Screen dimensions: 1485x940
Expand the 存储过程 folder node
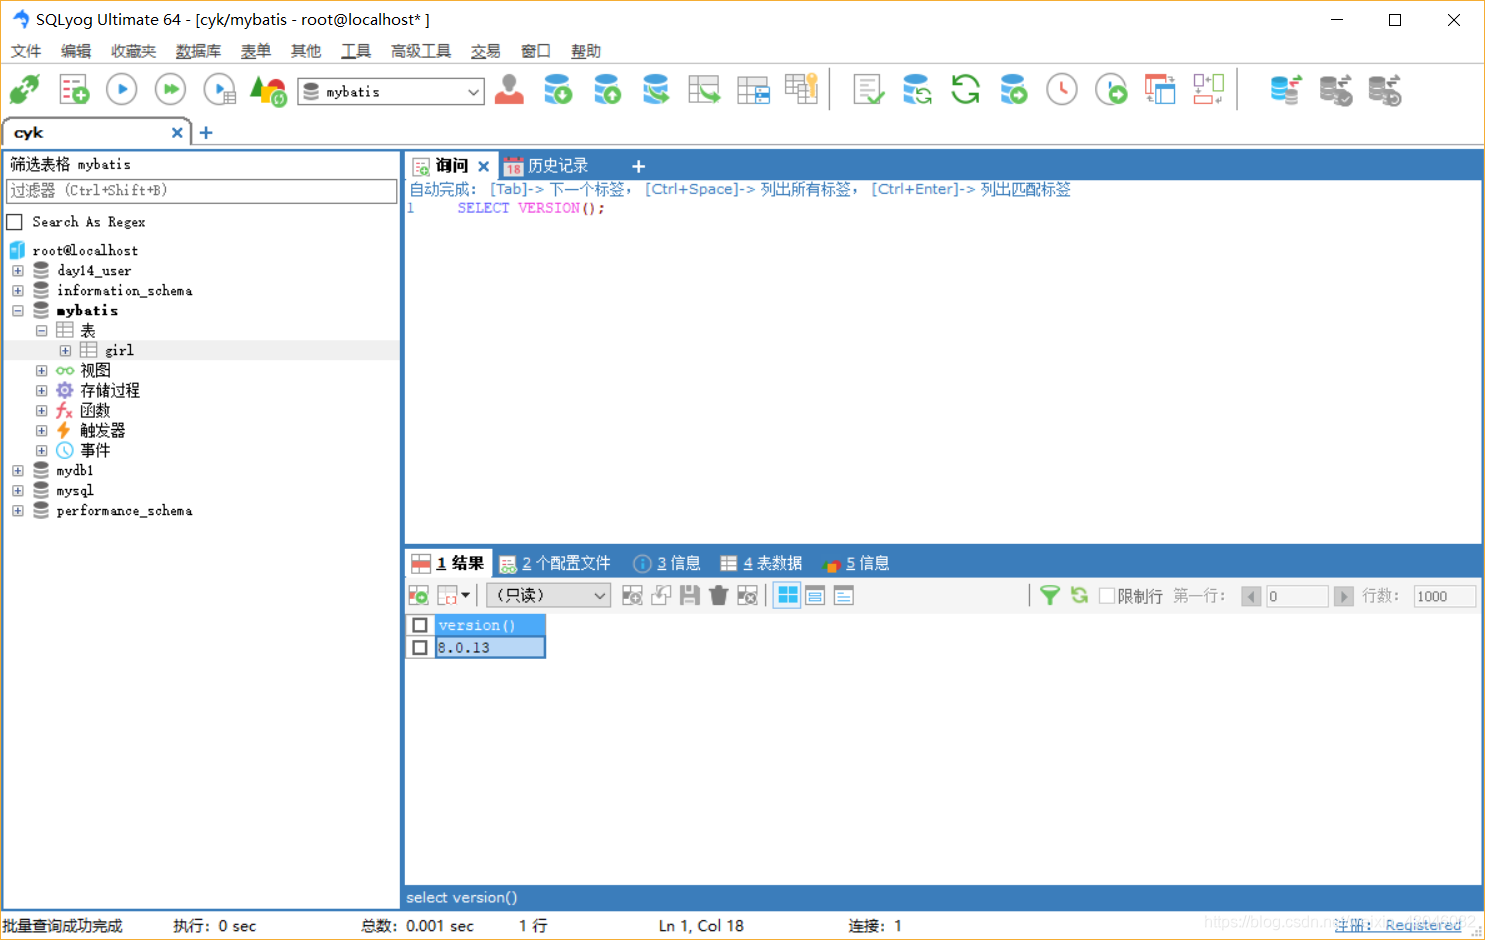point(42,391)
